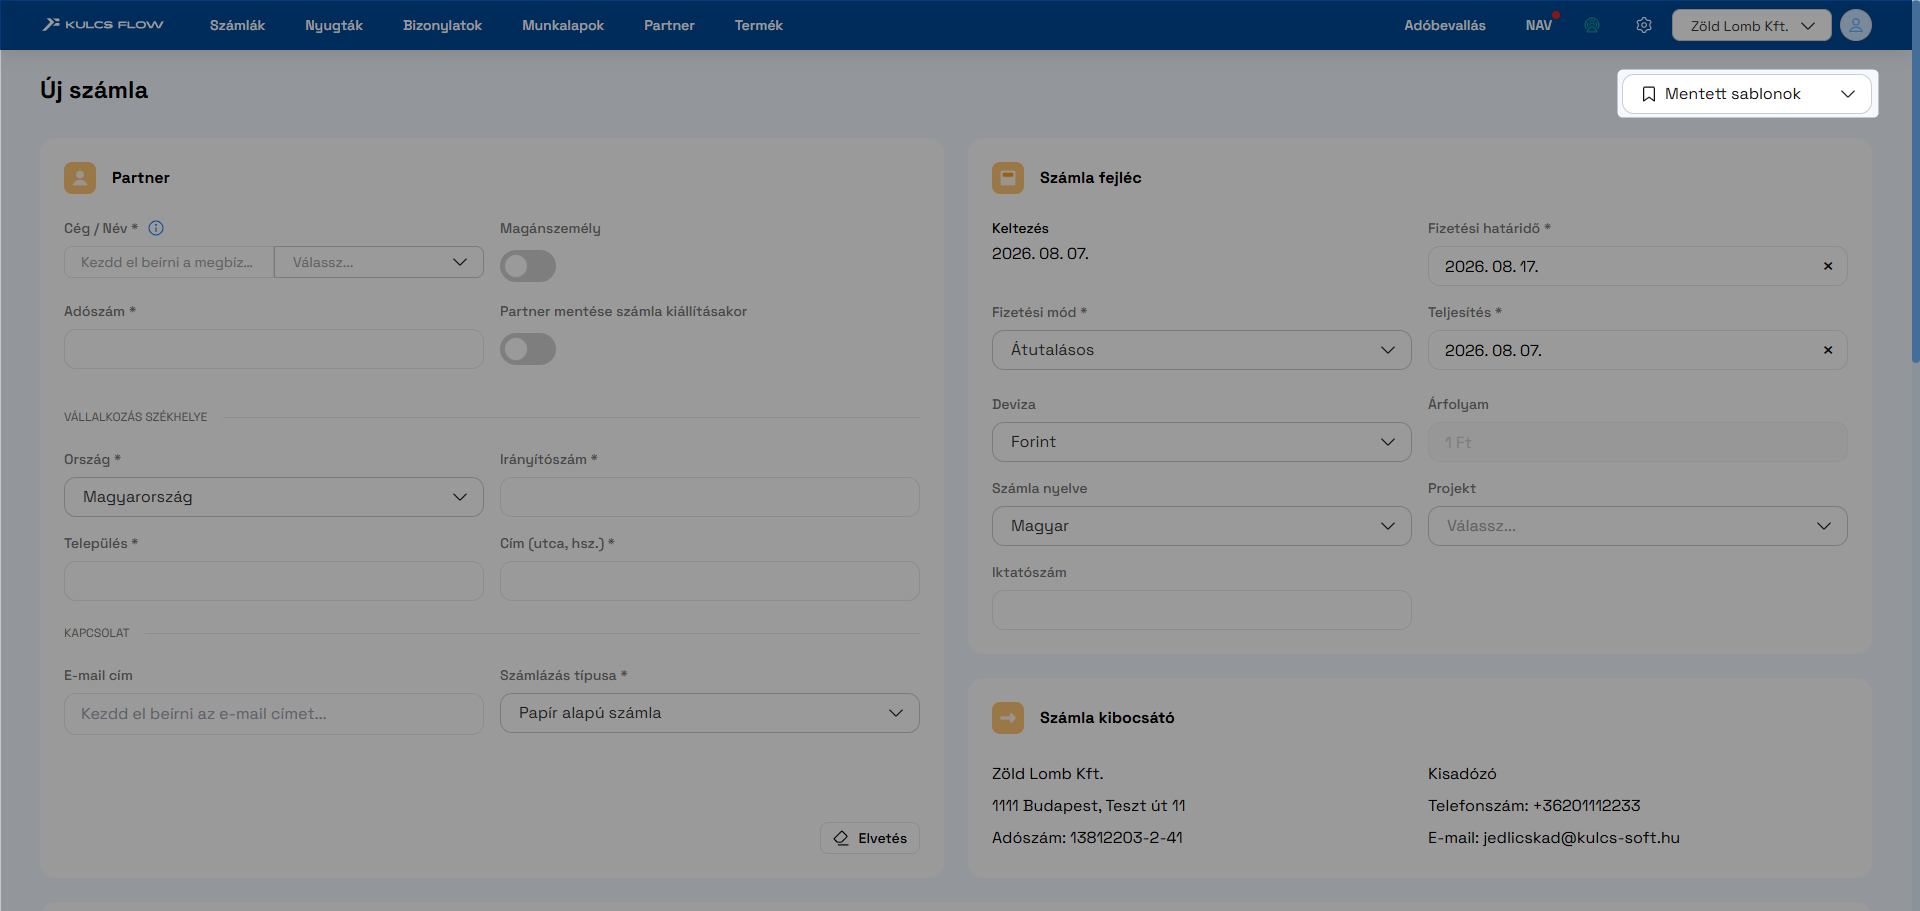Viewport: 1920px width, 911px height.
Task: Expand the Számlázás típusa dropdown
Action: point(710,713)
